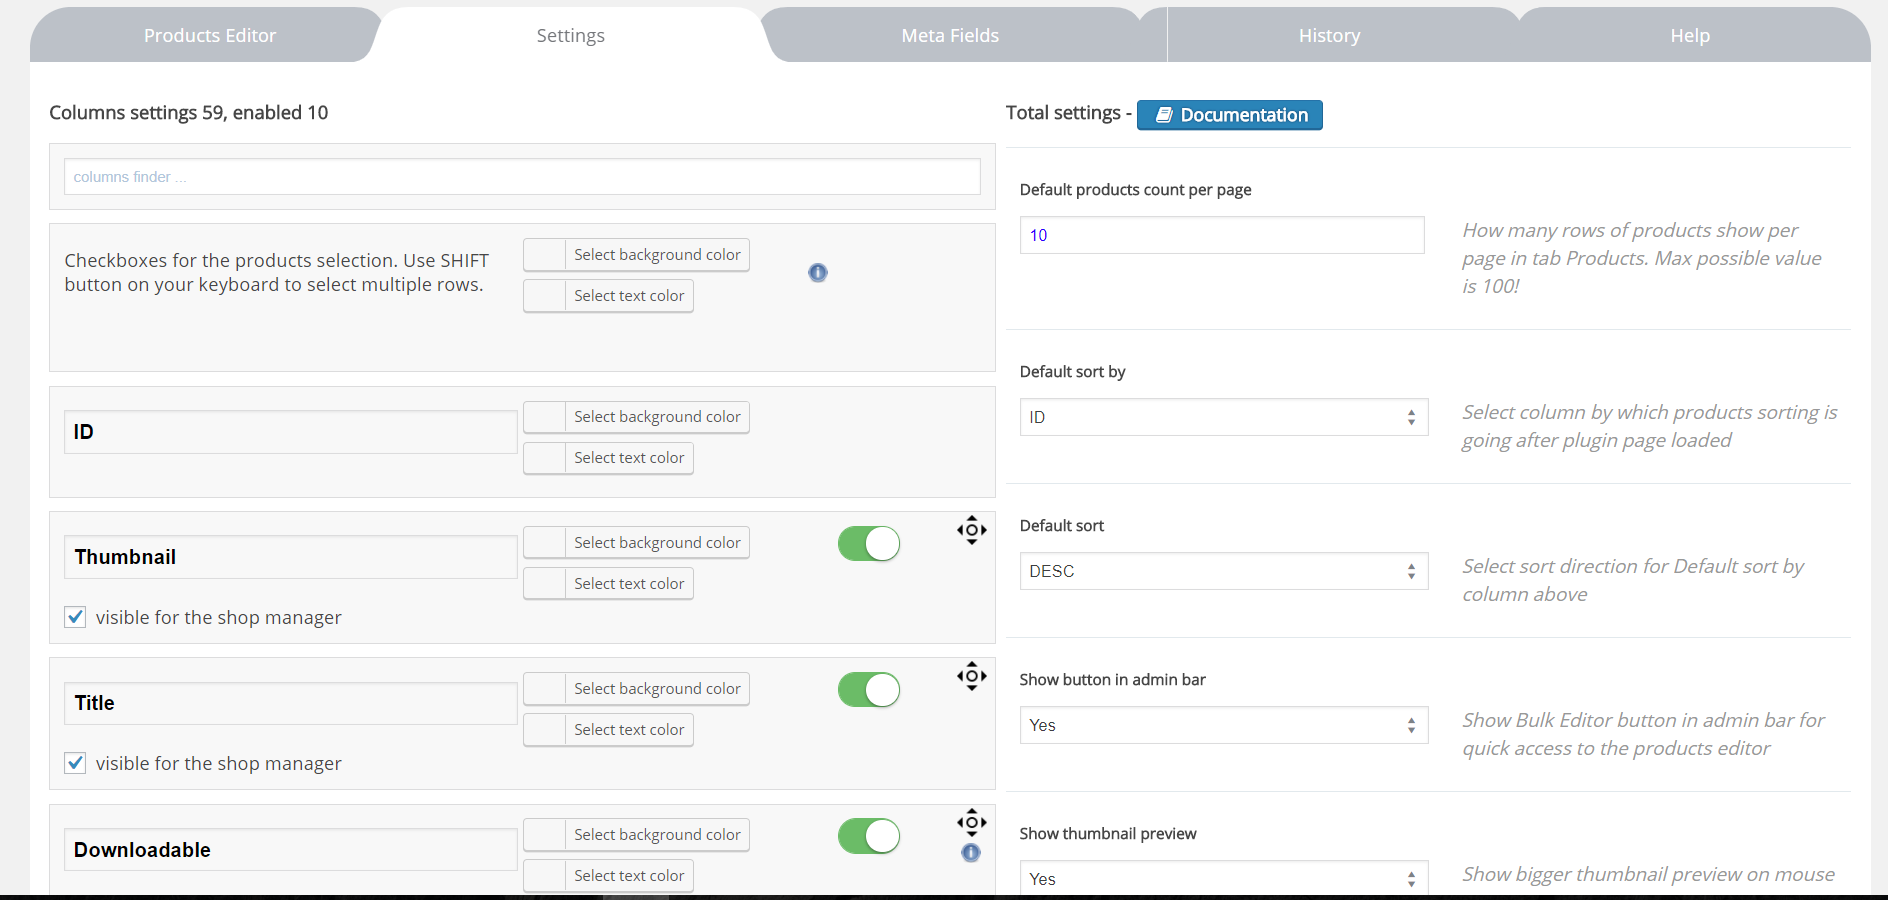Click the book icon on Documentation button
Viewport: 1888px width, 900px height.
(x=1164, y=115)
